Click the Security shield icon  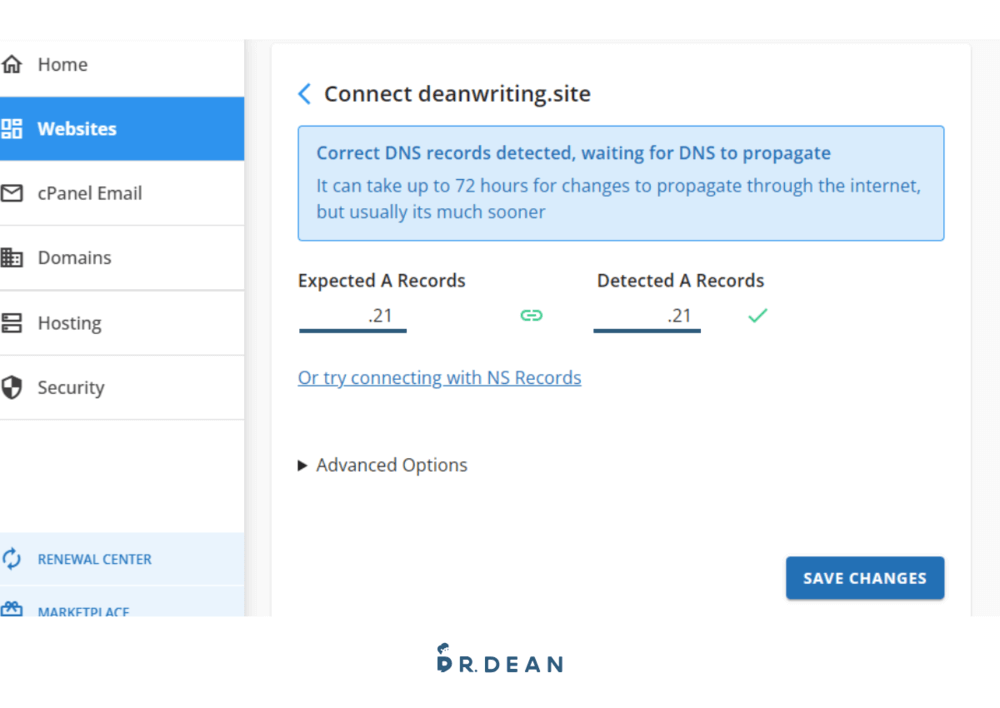tap(12, 388)
